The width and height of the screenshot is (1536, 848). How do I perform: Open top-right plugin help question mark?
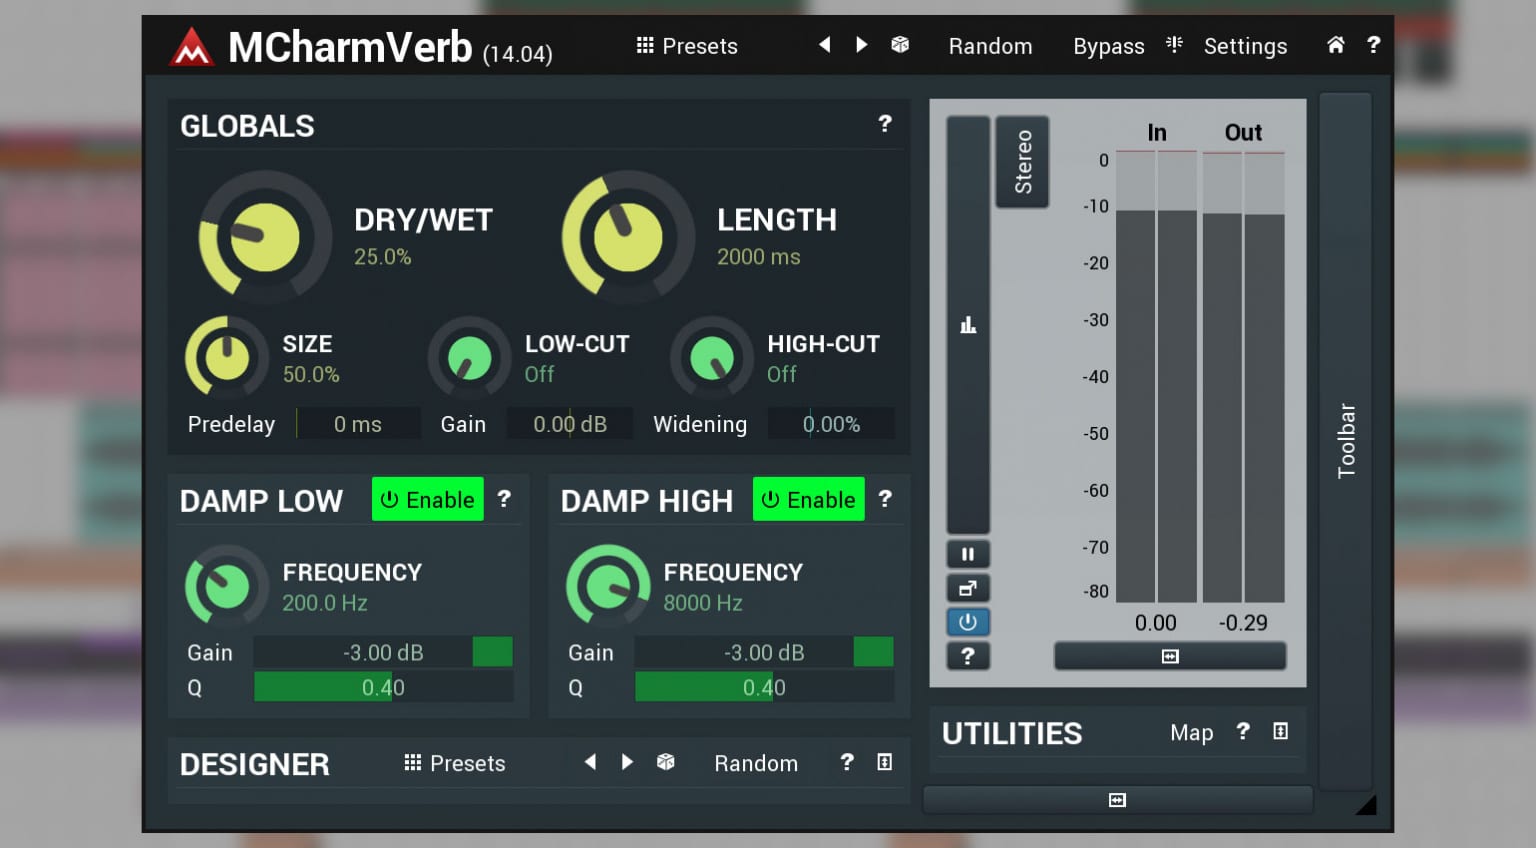point(1373,45)
